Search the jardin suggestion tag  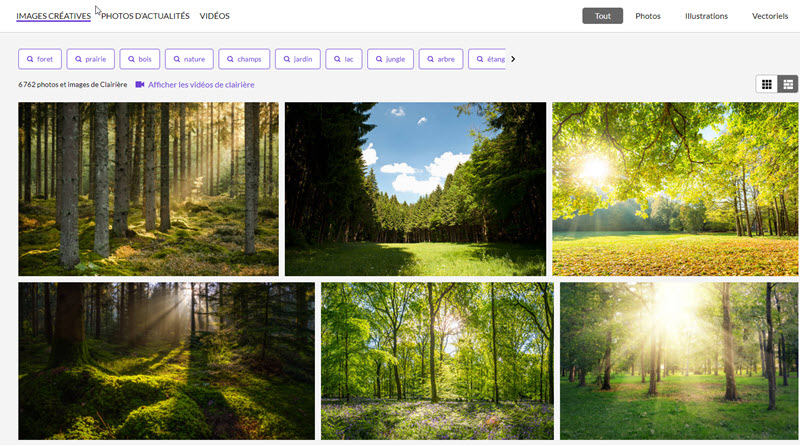pos(297,59)
